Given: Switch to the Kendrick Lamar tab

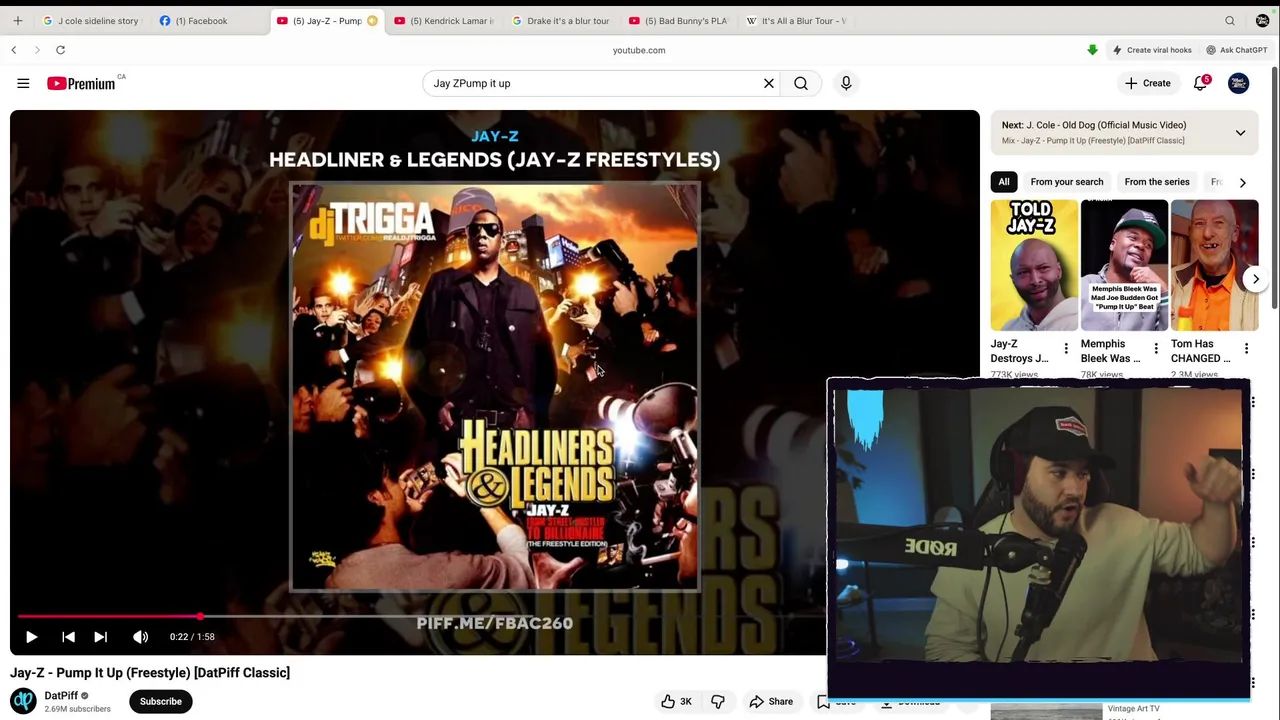Looking at the screenshot, I should [x=443, y=20].
